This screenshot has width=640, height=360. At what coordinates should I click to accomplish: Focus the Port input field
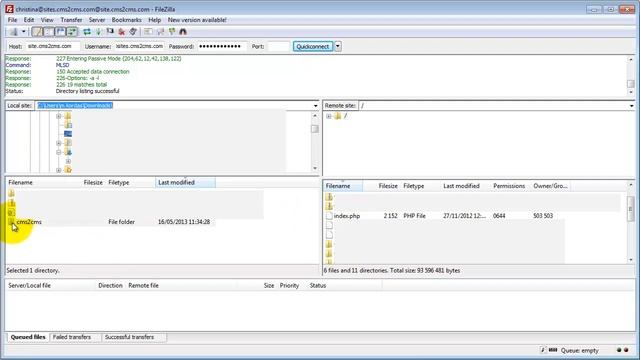279,46
